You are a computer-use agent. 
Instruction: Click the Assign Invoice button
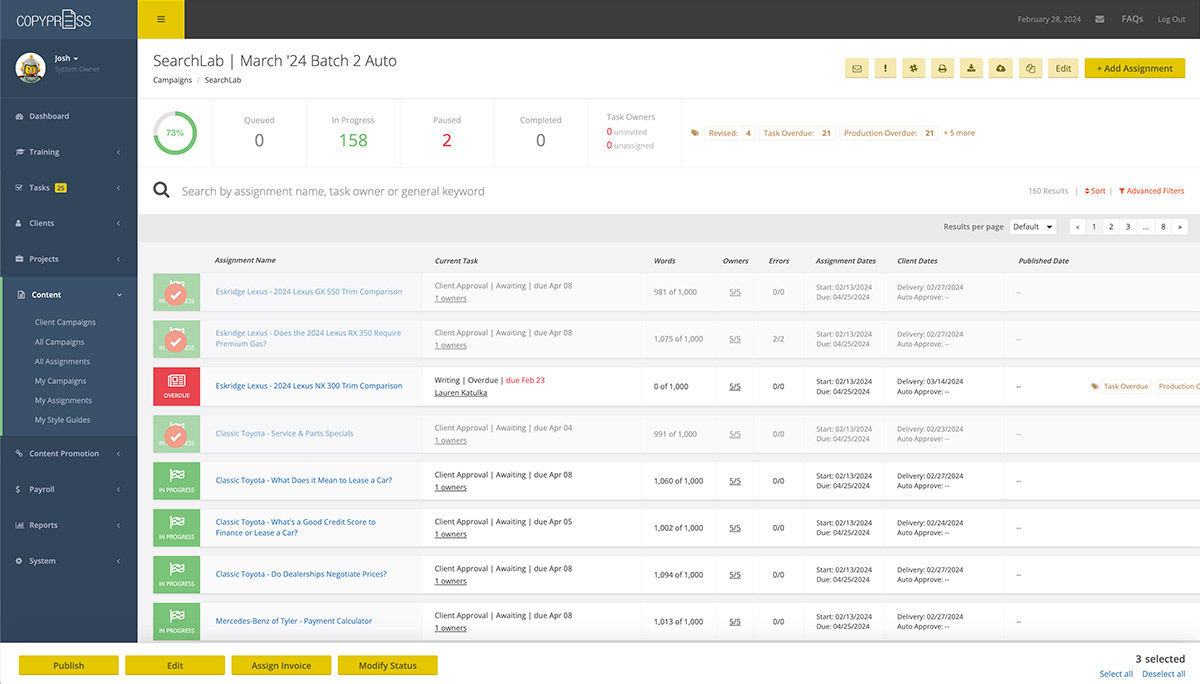[x=281, y=665]
